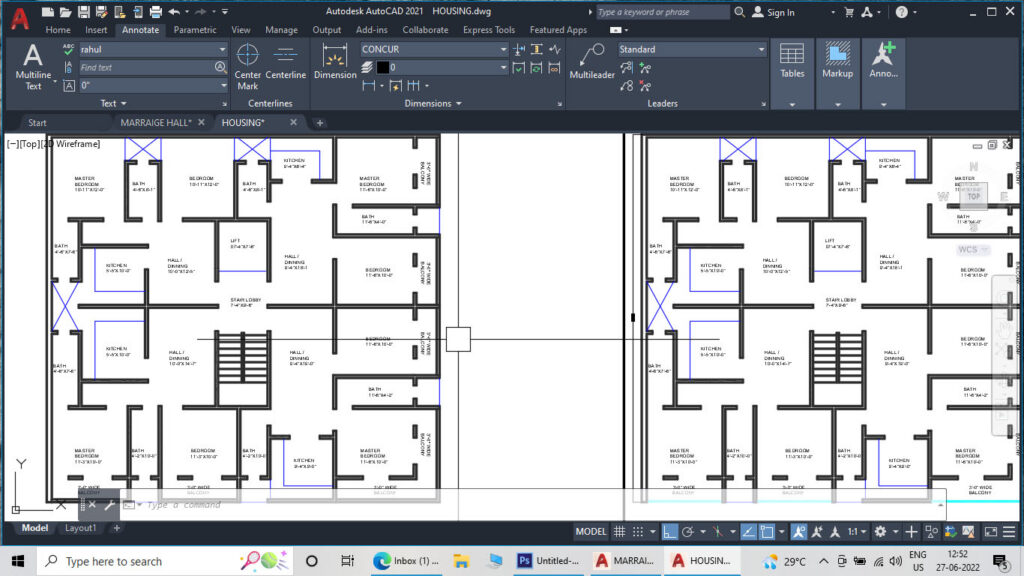Toggle object snap tracking in status bar
Screen dimensions: 1024x576
[x=748, y=532]
